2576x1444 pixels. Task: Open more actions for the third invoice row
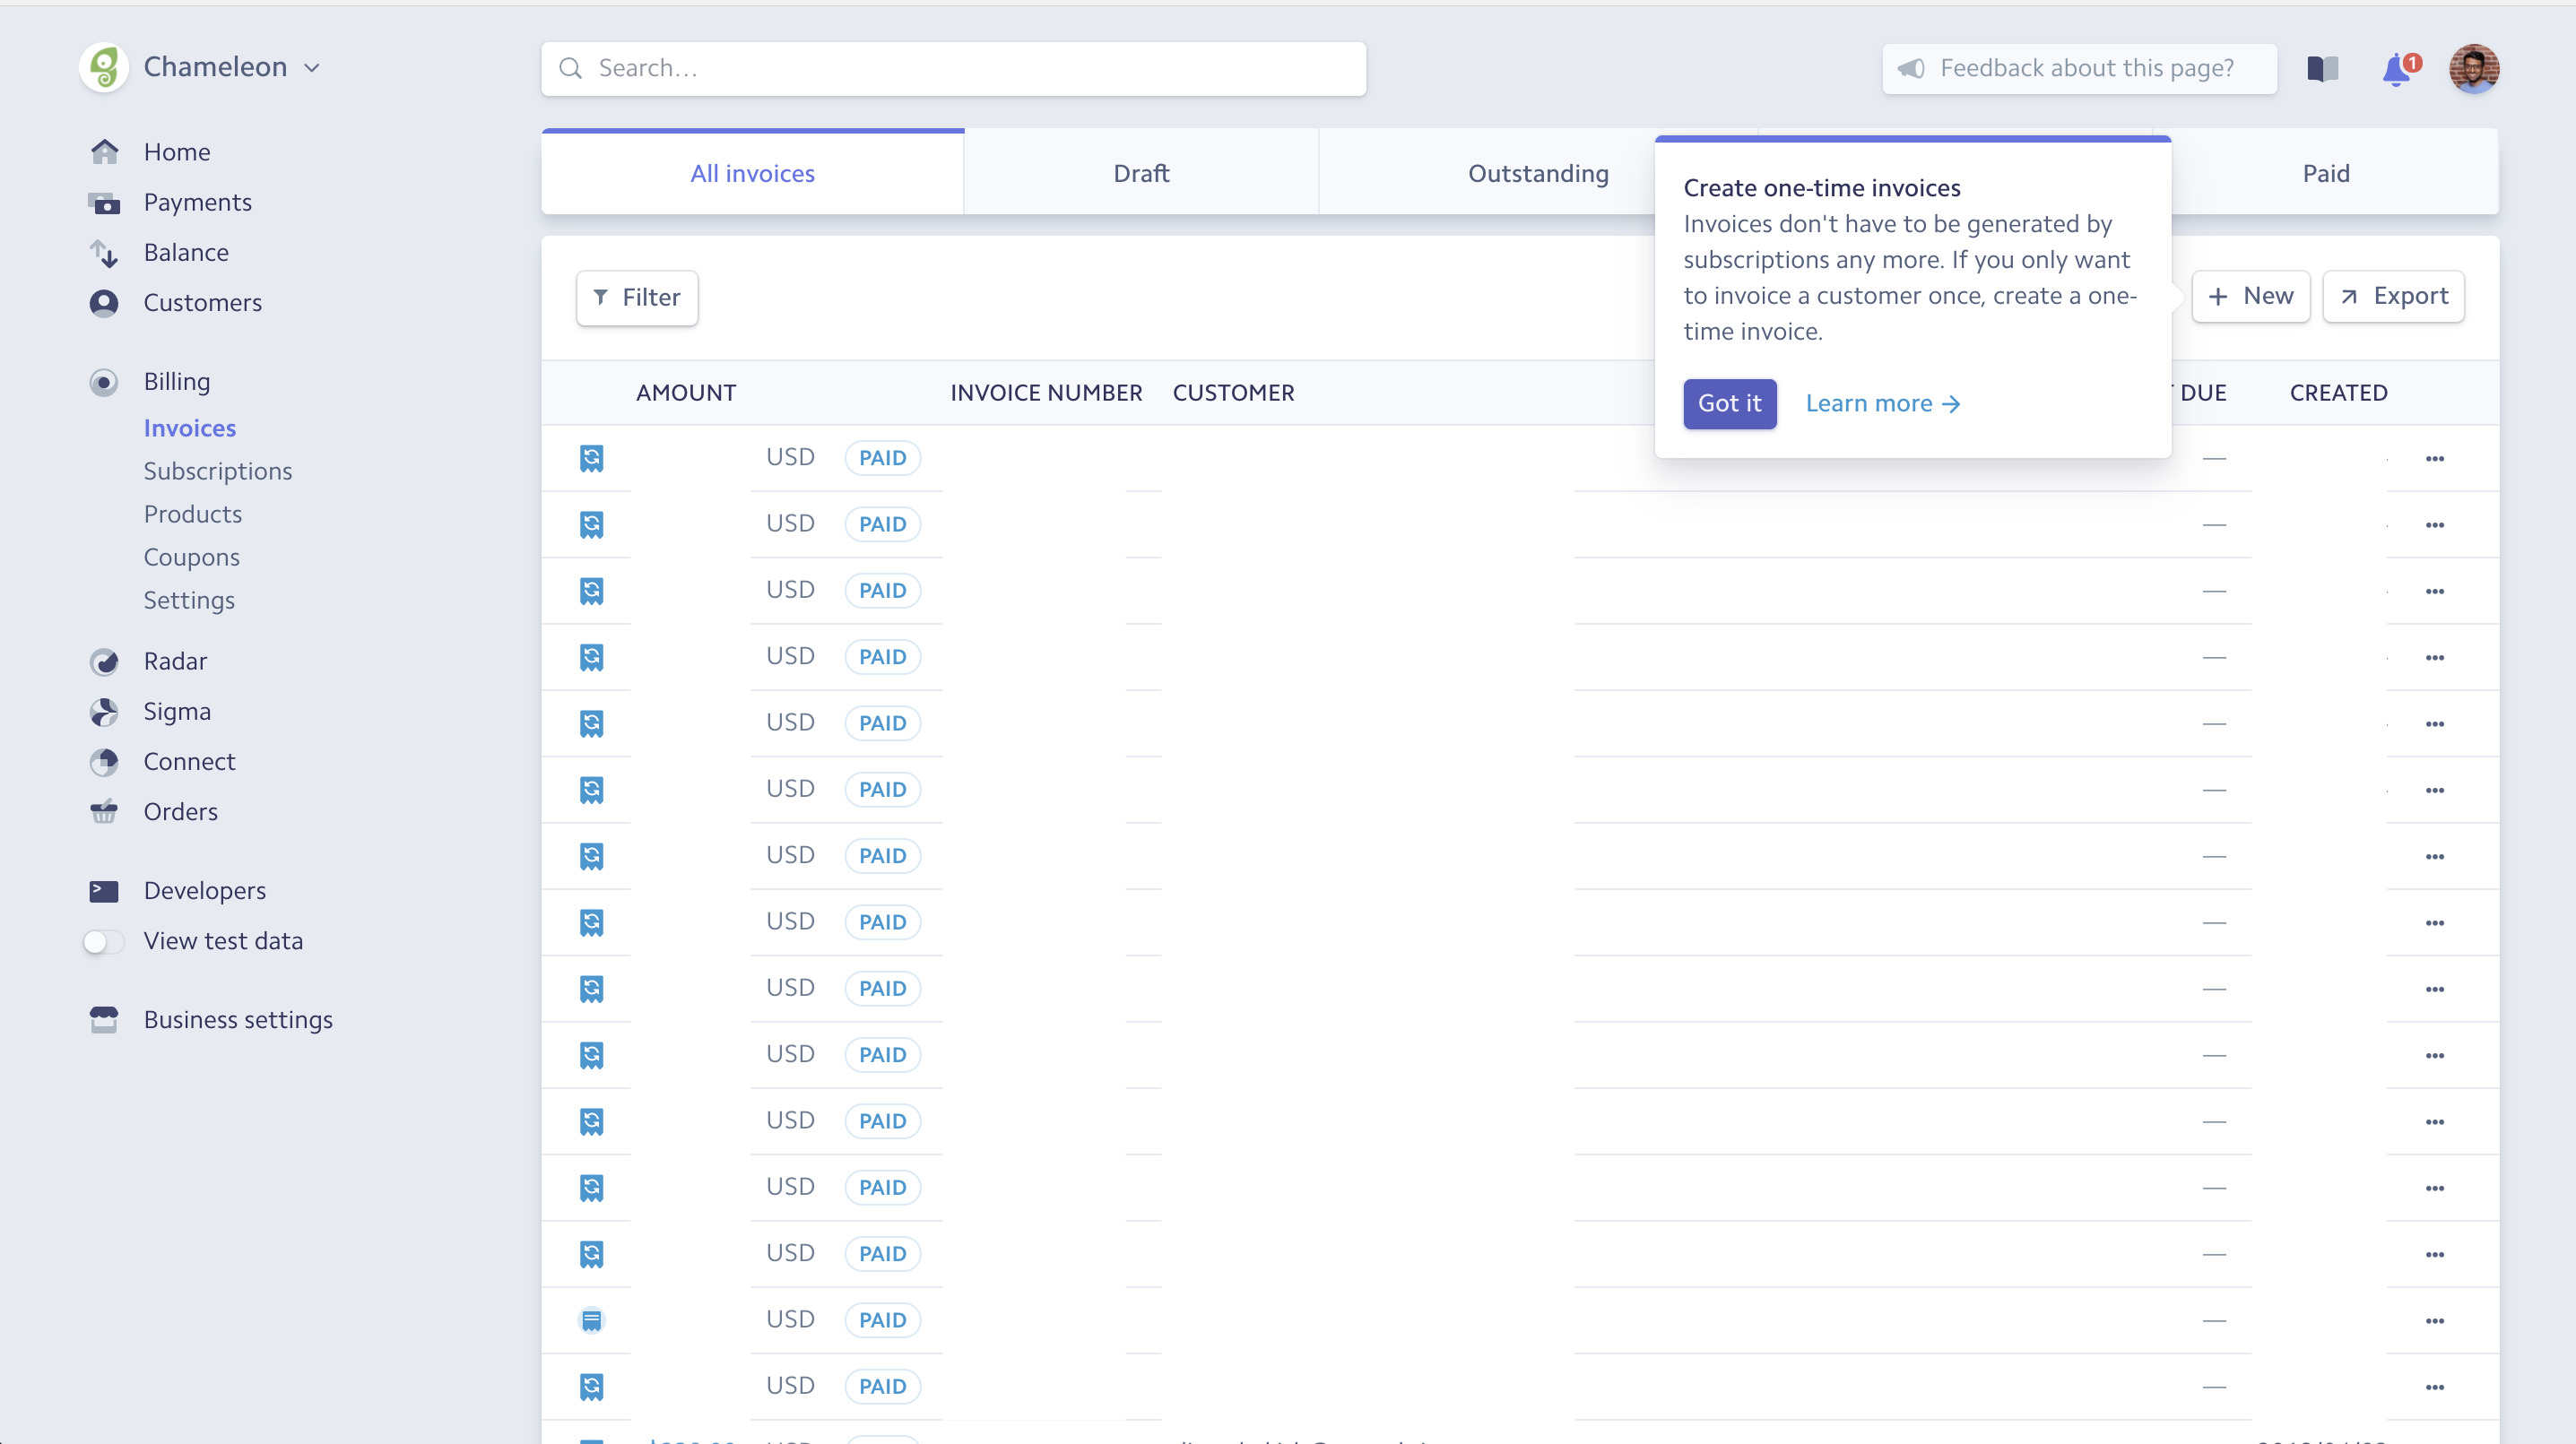2435,591
